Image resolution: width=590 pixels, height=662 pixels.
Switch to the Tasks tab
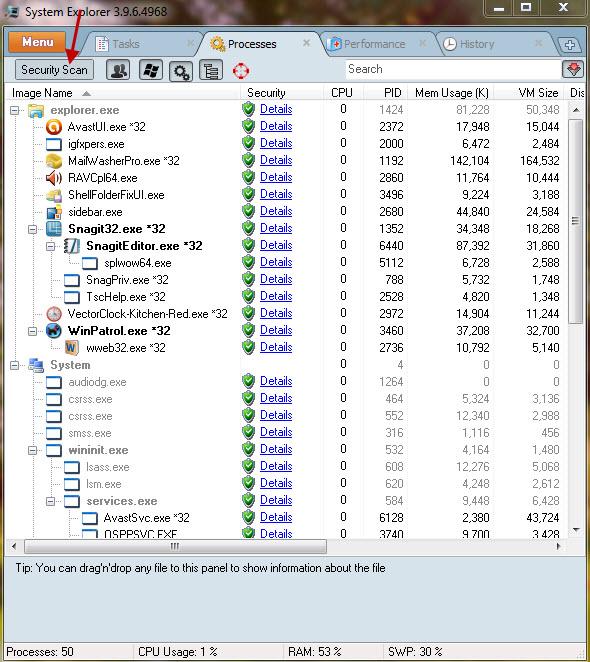coord(144,44)
